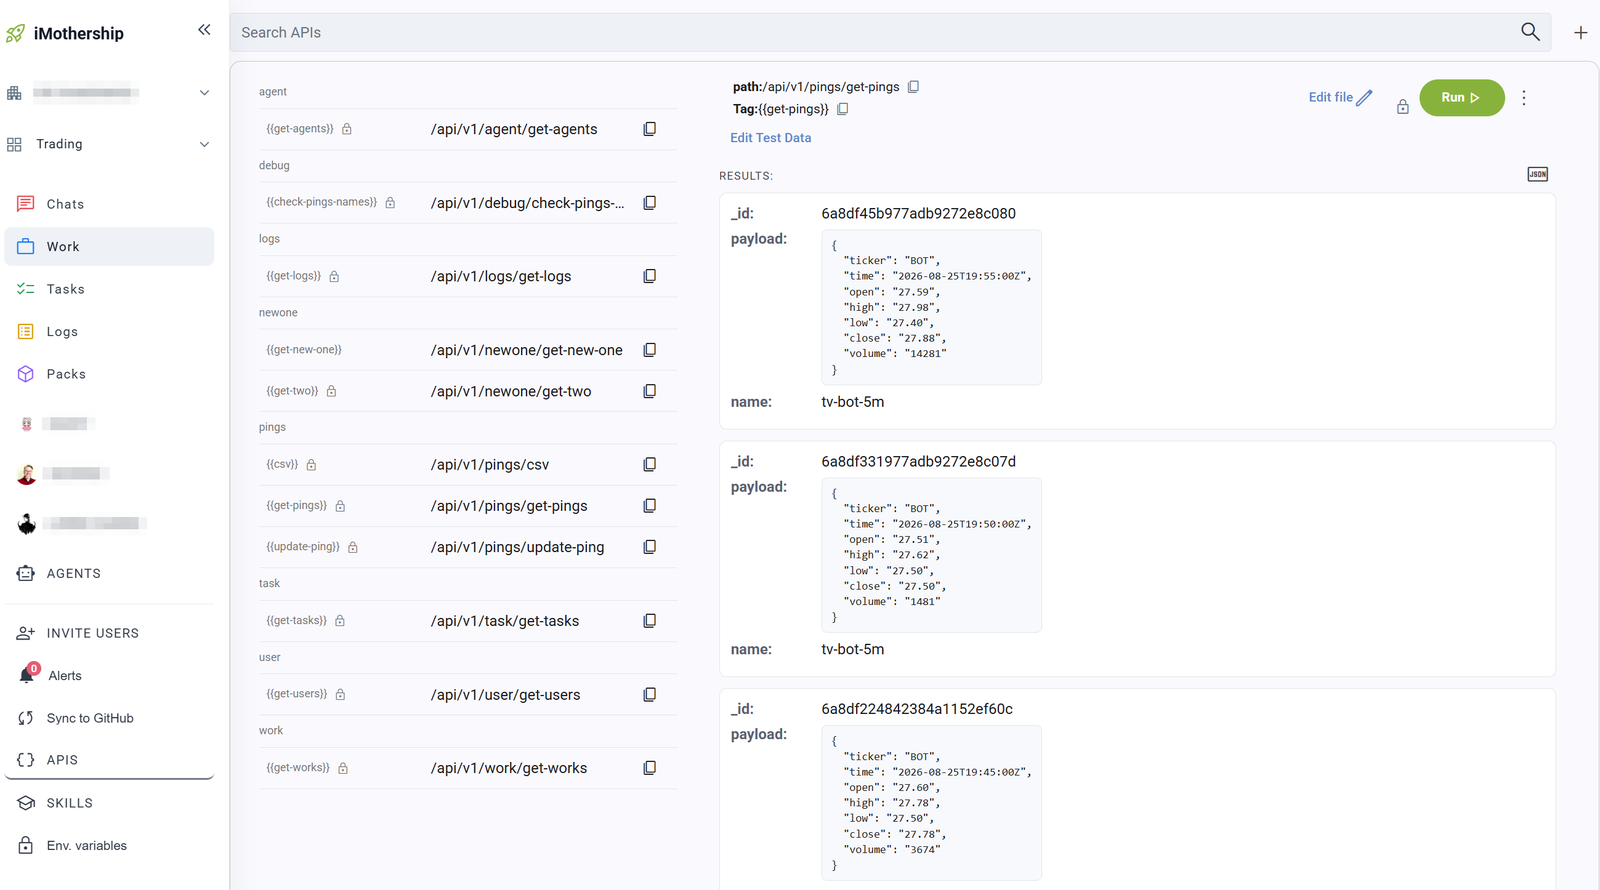The image size is (1600, 890).
Task: Click Edit file link
Action: point(1340,97)
